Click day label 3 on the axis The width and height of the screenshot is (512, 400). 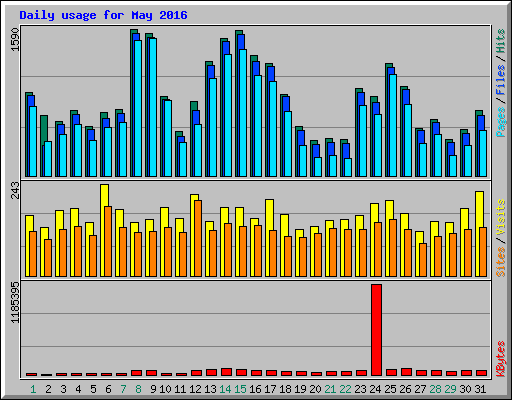coord(63,389)
